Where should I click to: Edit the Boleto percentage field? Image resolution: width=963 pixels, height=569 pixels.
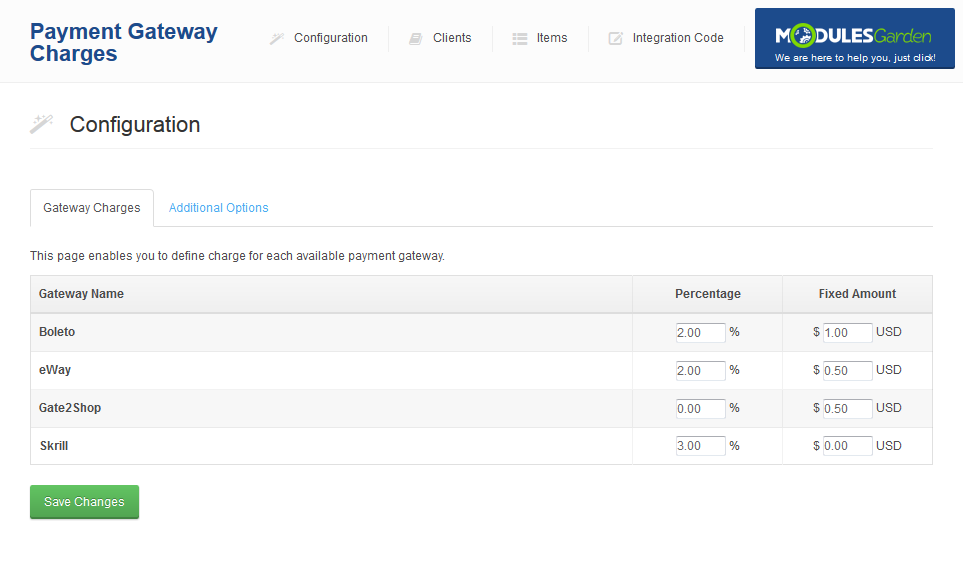click(700, 332)
